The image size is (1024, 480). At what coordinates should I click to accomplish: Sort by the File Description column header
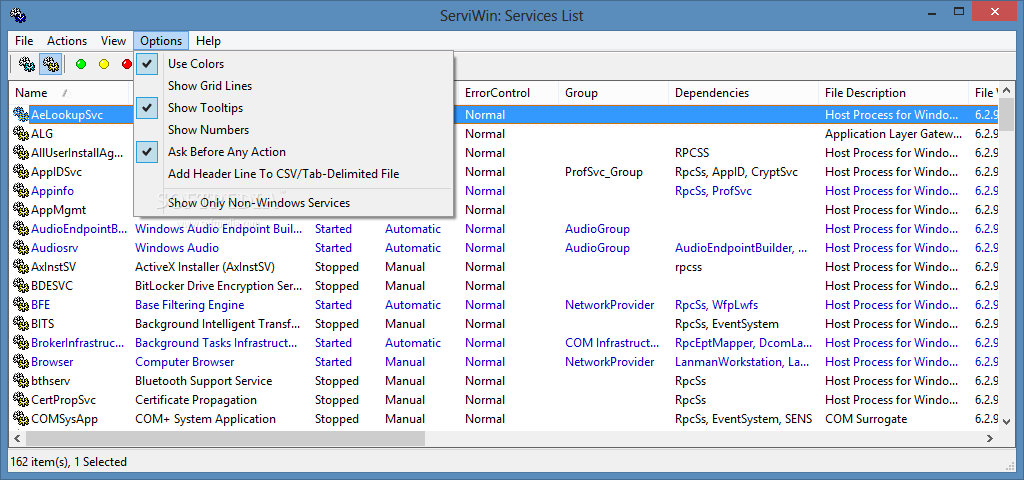pos(893,93)
